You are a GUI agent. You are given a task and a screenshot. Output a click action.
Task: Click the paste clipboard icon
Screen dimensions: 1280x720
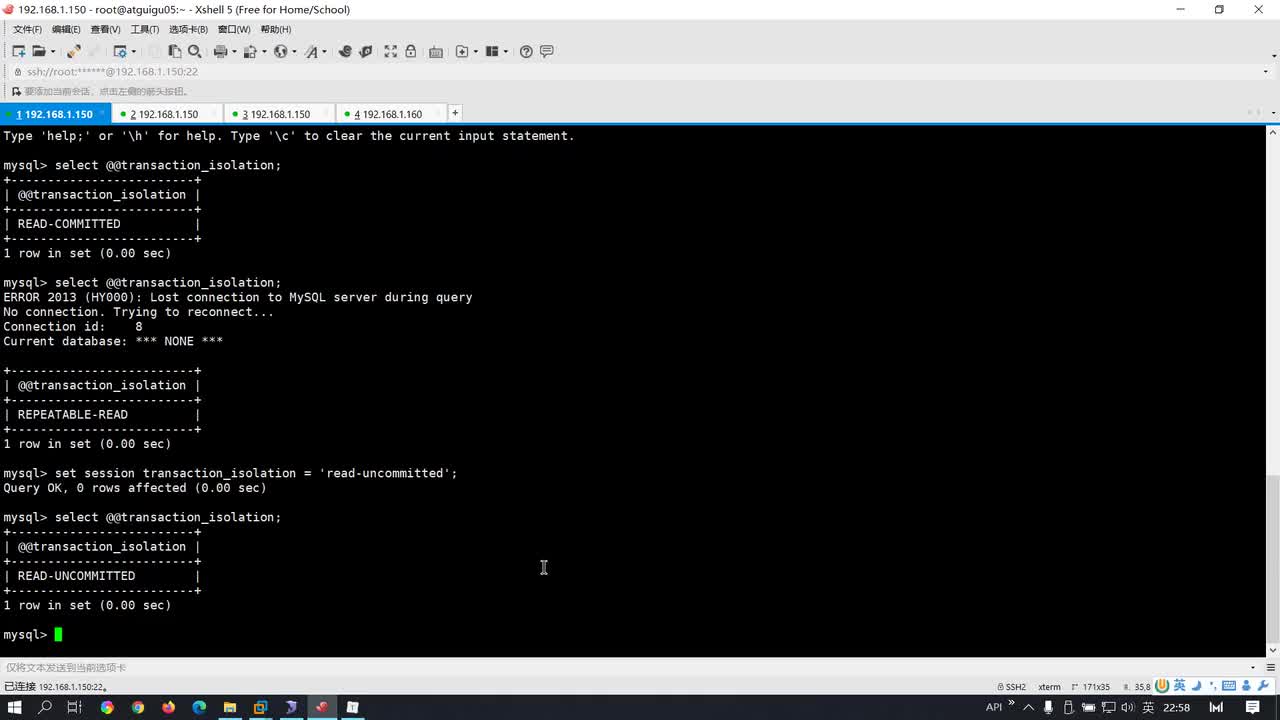point(175,51)
